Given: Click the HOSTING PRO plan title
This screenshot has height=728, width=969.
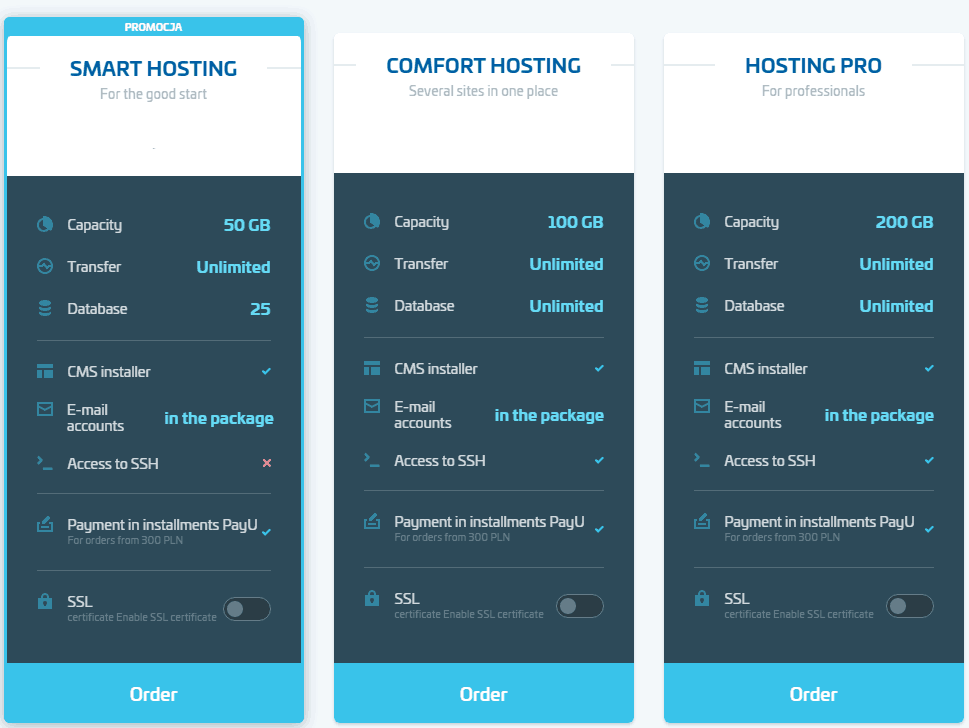Looking at the screenshot, I should pos(813,66).
